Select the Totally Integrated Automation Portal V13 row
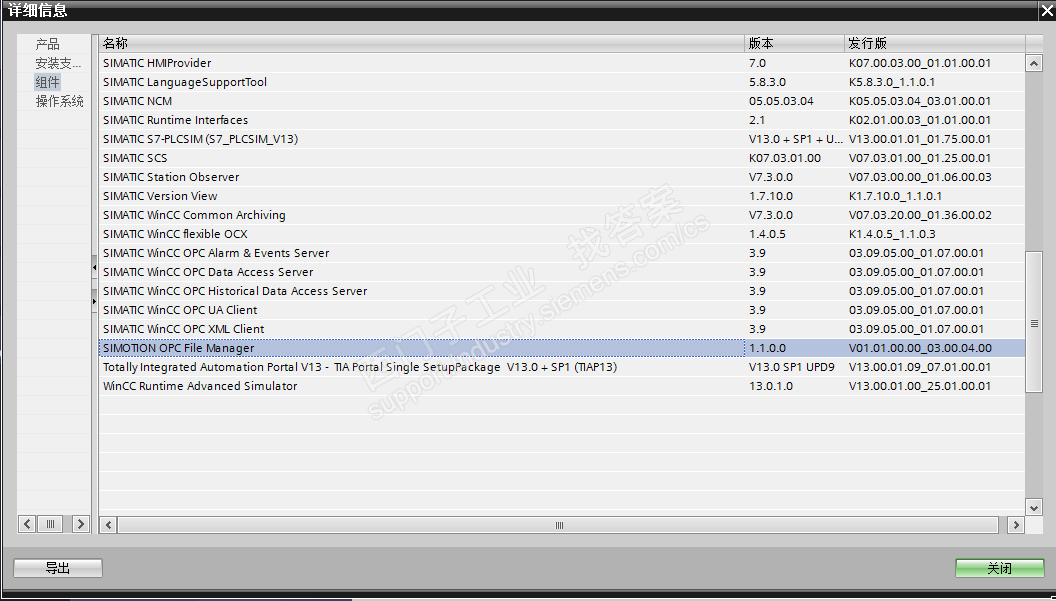 tap(562, 367)
